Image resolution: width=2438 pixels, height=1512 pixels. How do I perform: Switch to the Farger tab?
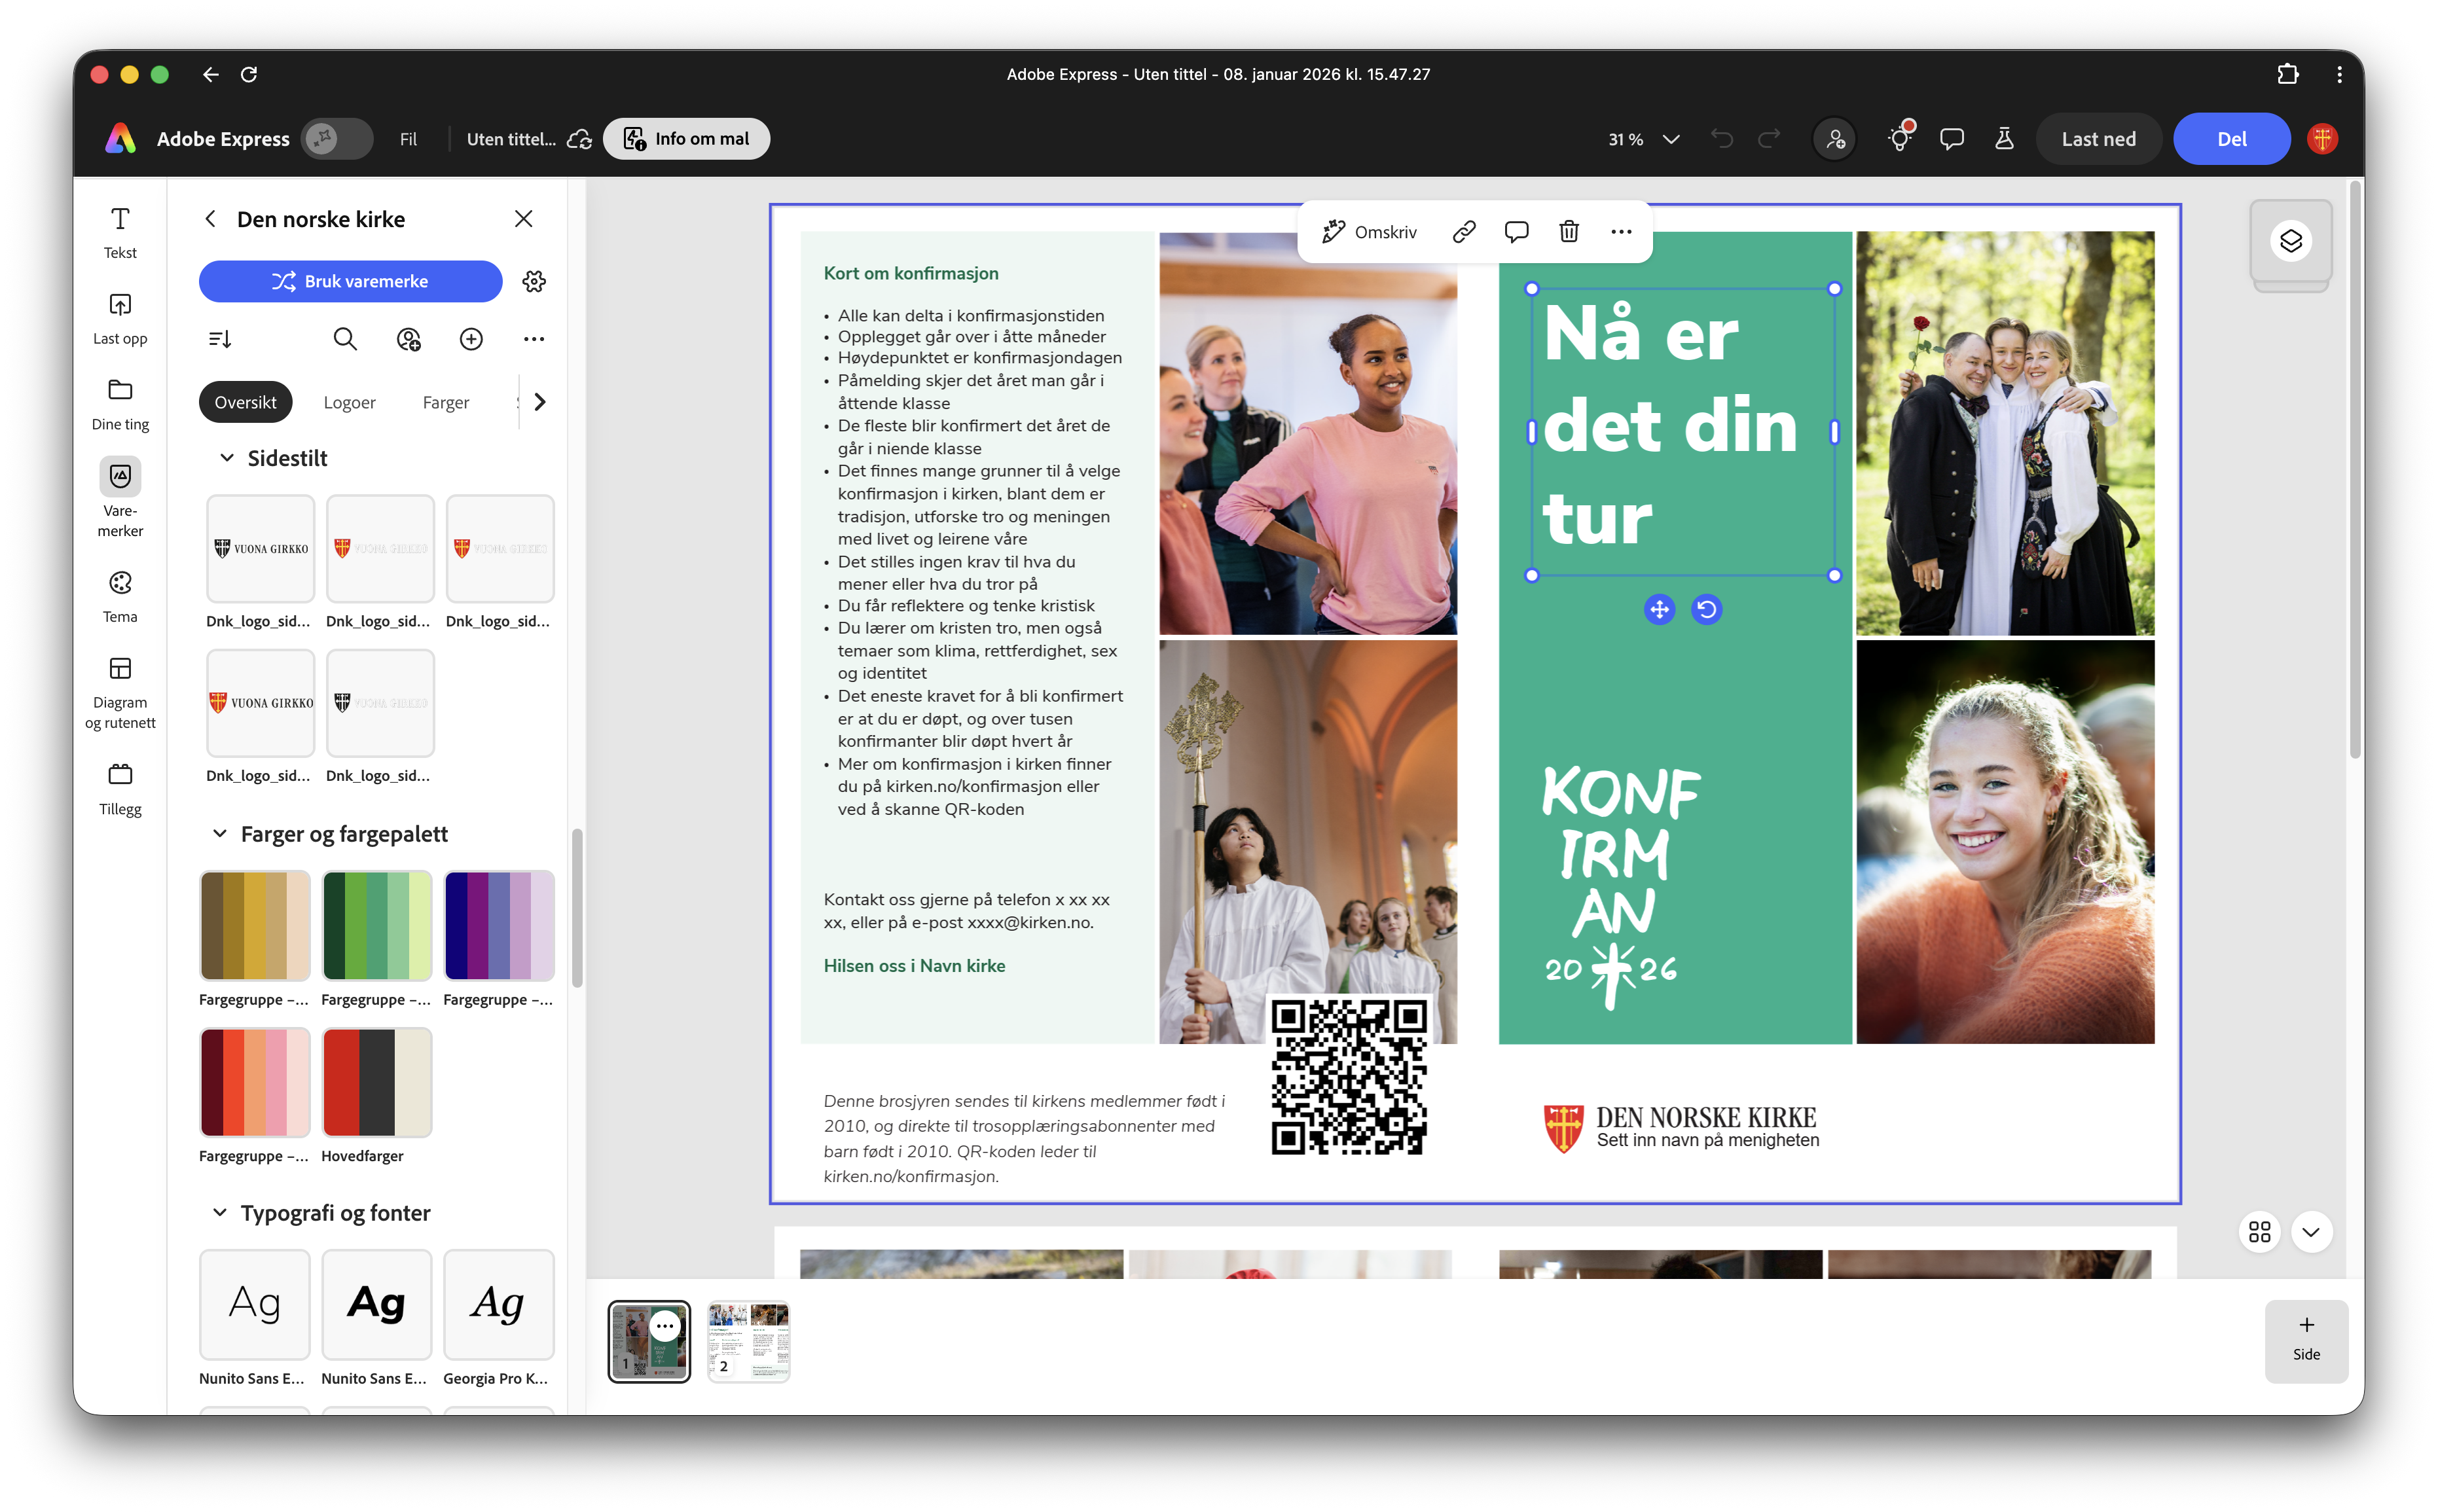[446, 402]
